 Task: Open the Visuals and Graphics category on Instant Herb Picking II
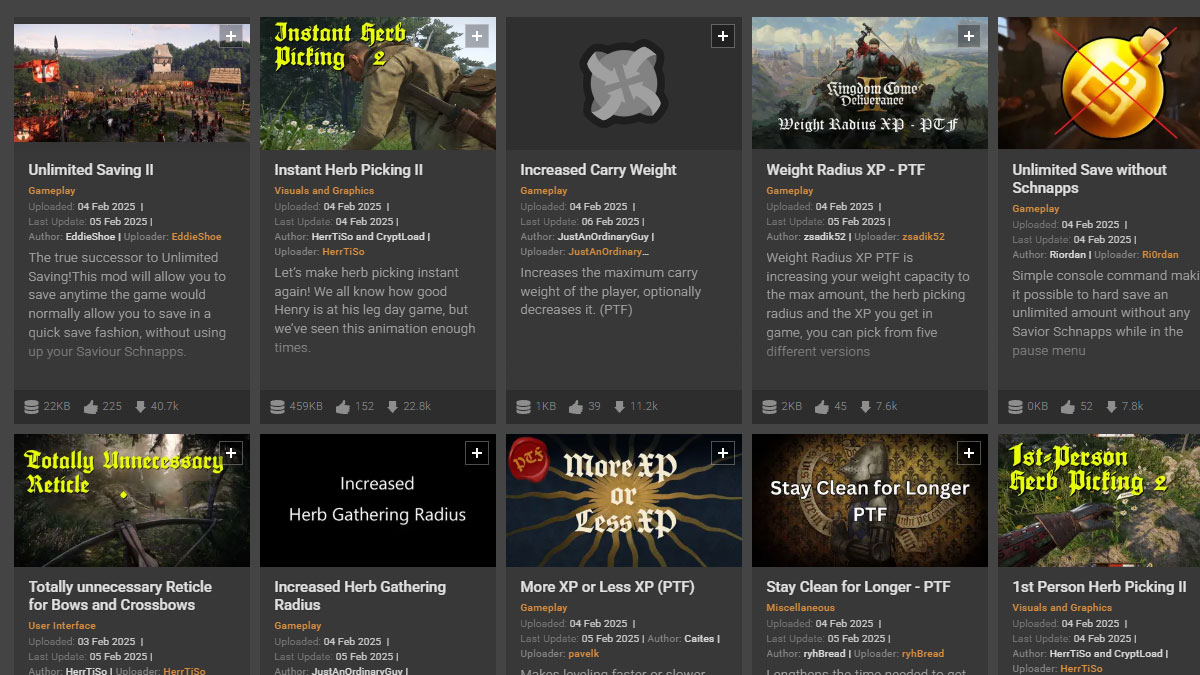point(322,190)
